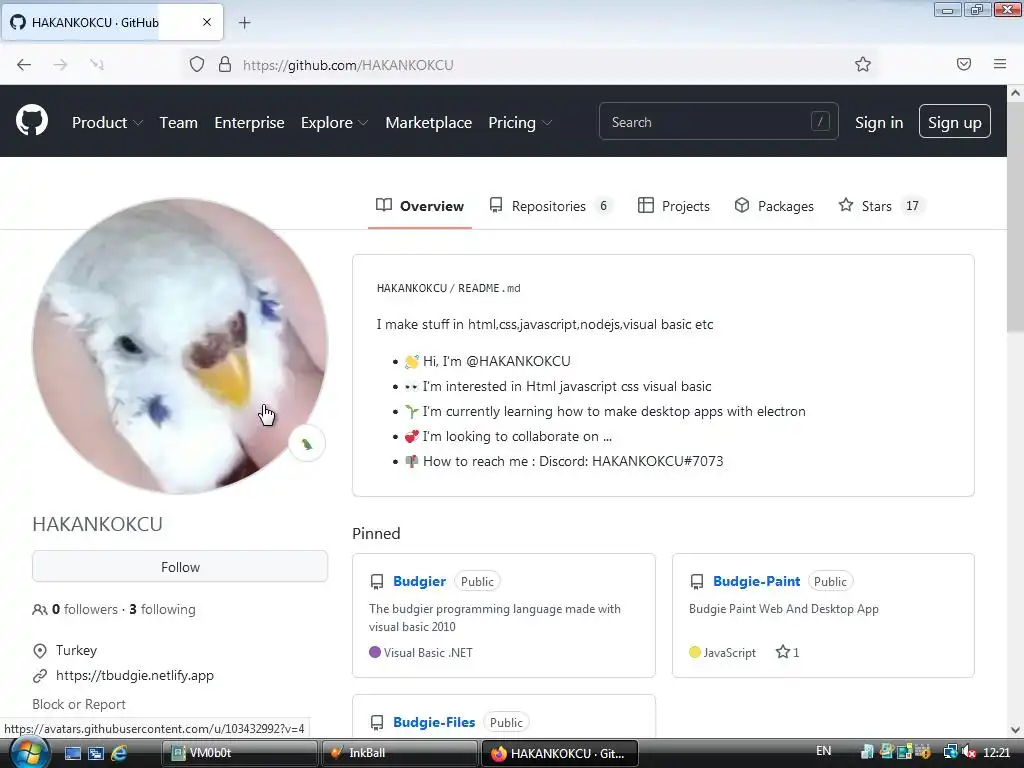The image size is (1024, 768).
Task: Click the browser URL address bar
Action: tap(529, 65)
